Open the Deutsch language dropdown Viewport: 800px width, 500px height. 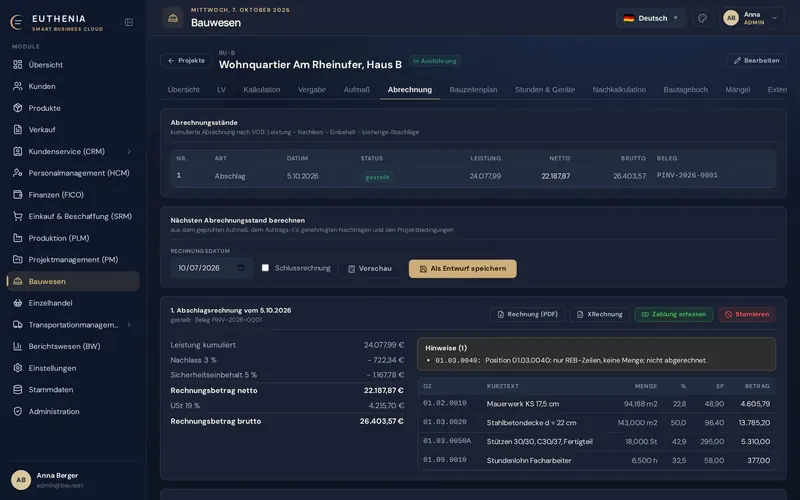pyautogui.click(x=651, y=18)
